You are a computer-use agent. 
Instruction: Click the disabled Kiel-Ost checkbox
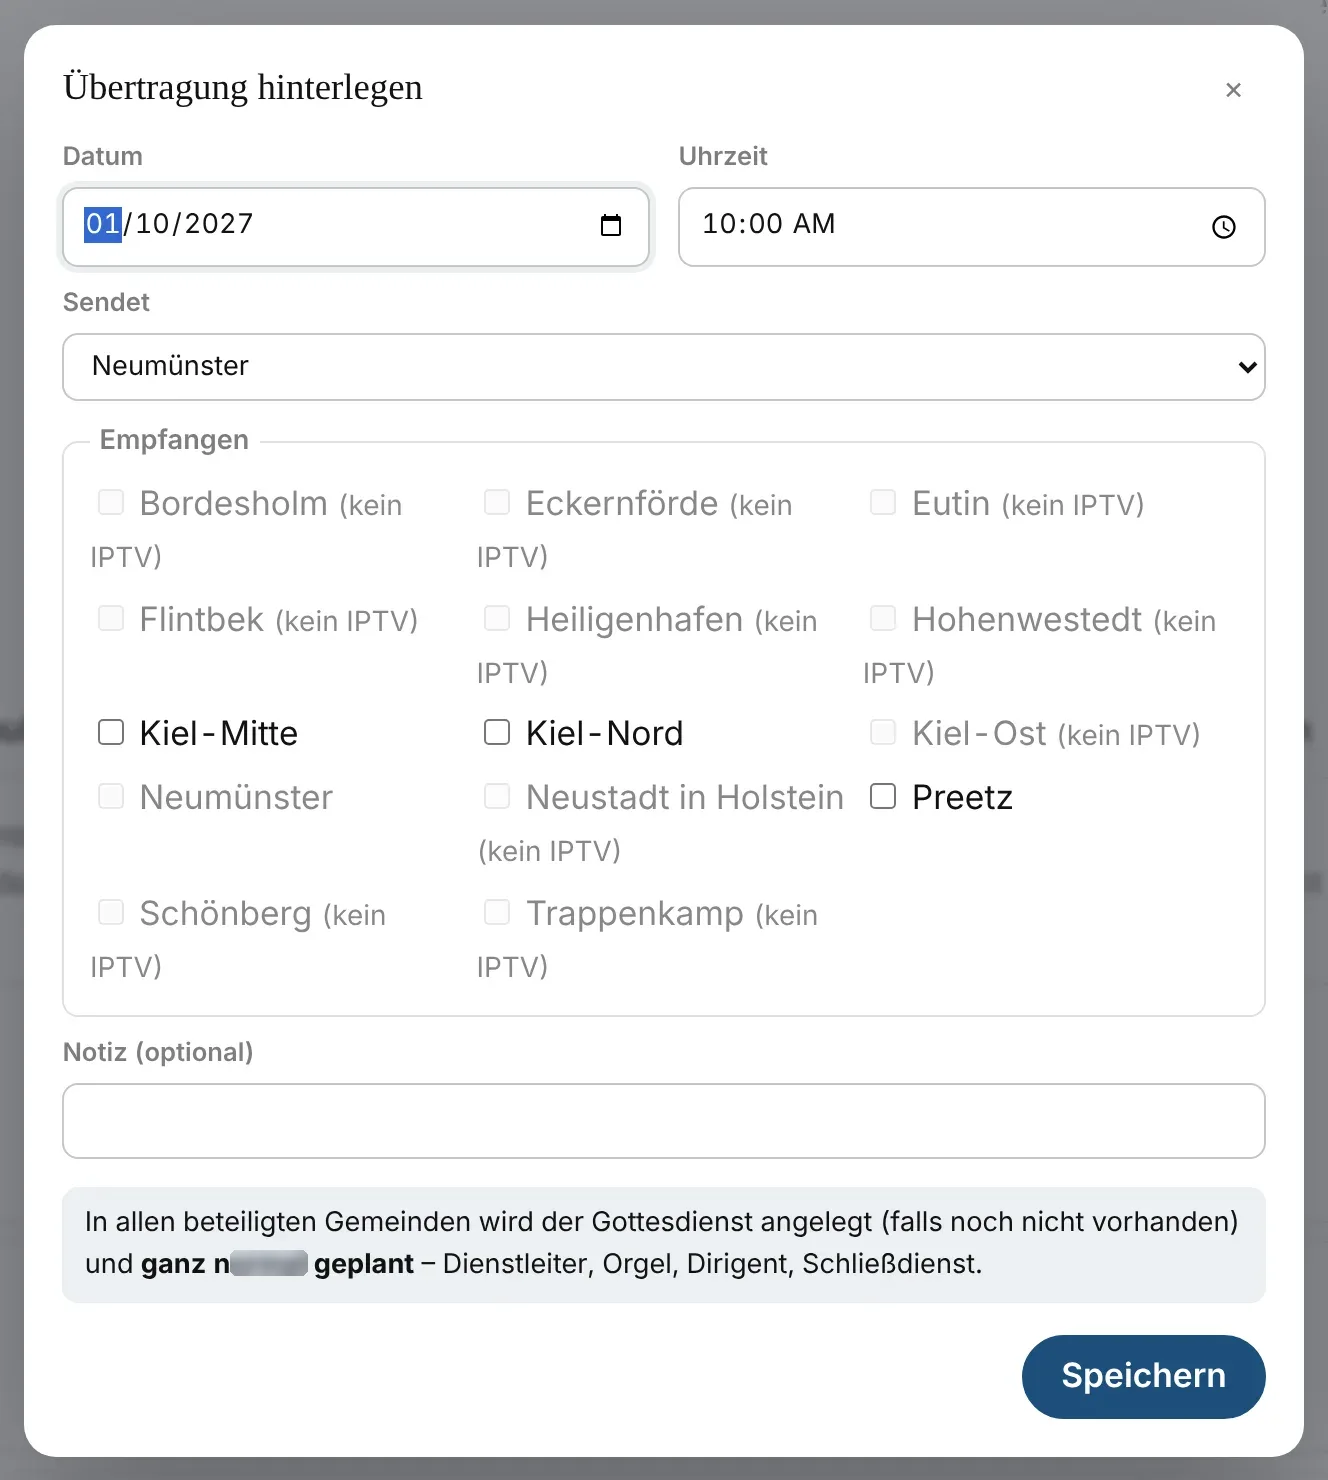[883, 732]
